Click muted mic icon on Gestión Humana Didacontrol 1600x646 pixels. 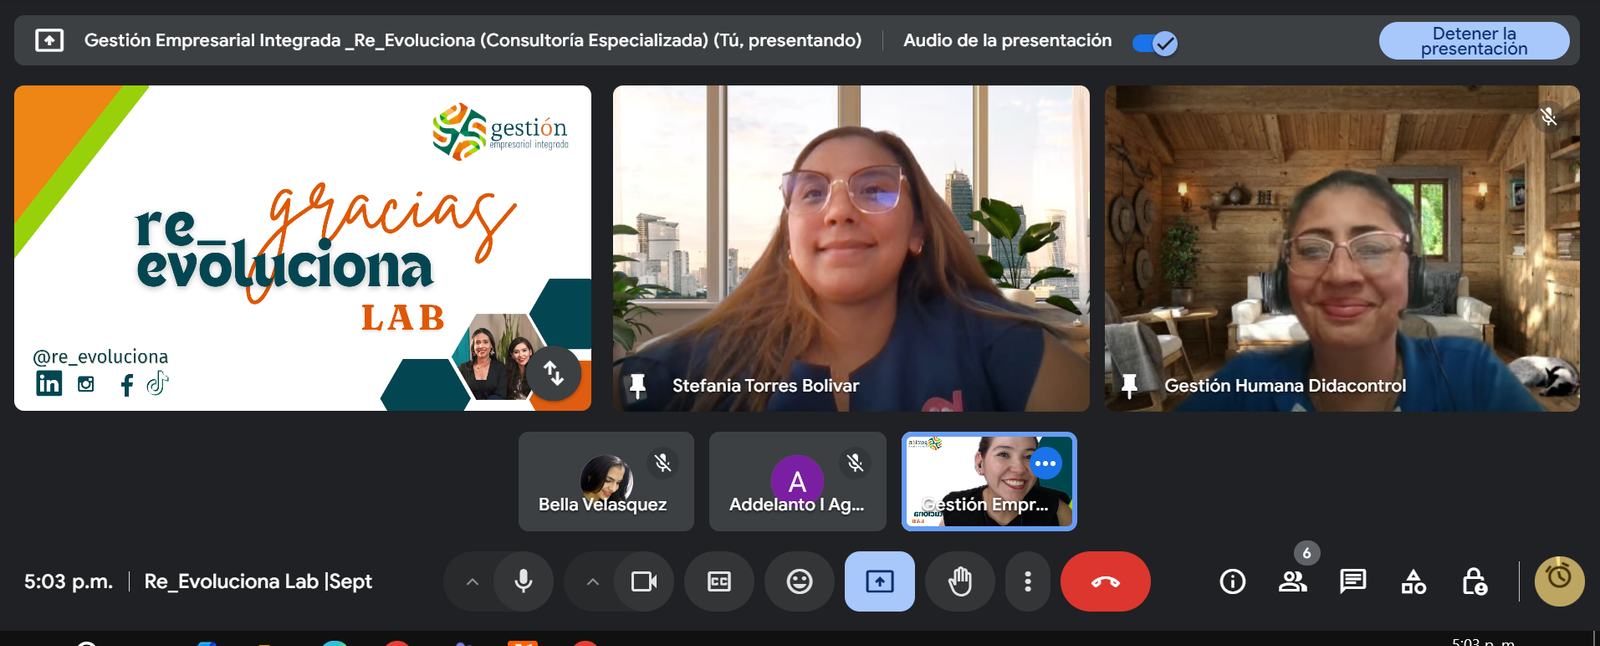point(1549,117)
